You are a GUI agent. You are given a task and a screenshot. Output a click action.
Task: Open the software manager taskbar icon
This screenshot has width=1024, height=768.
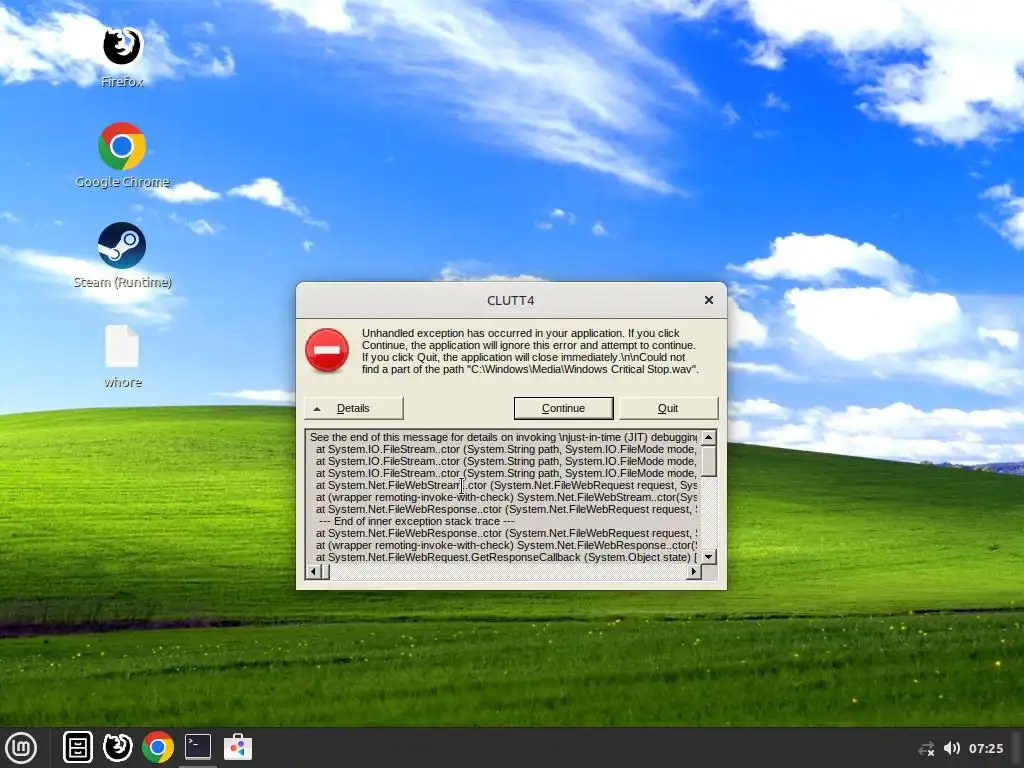(238, 747)
